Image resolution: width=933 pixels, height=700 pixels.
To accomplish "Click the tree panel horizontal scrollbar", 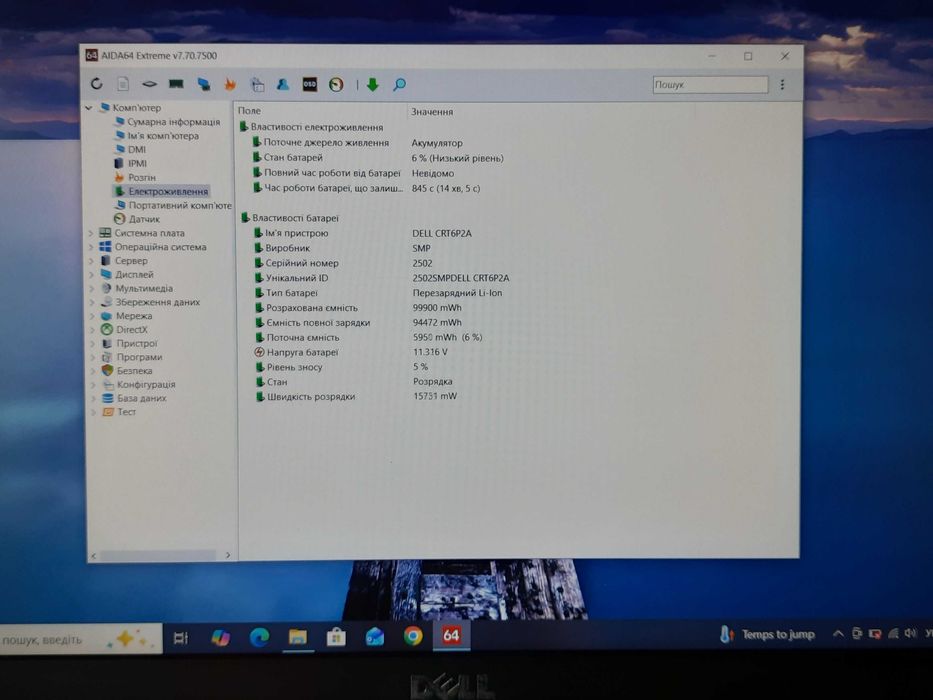I will click(158, 555).
